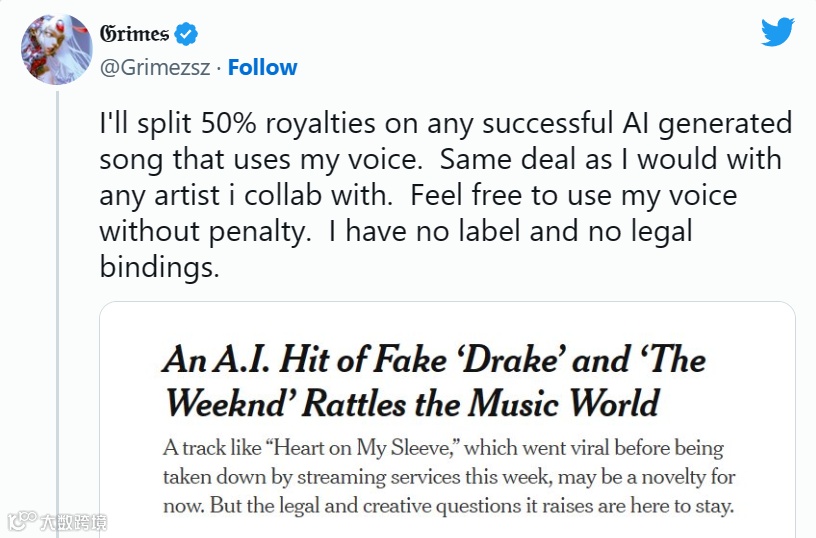This screenshot has height=538, width=816.
Task: Click "Rattles the Music World" headline text
Action: [x=481, y=403]
